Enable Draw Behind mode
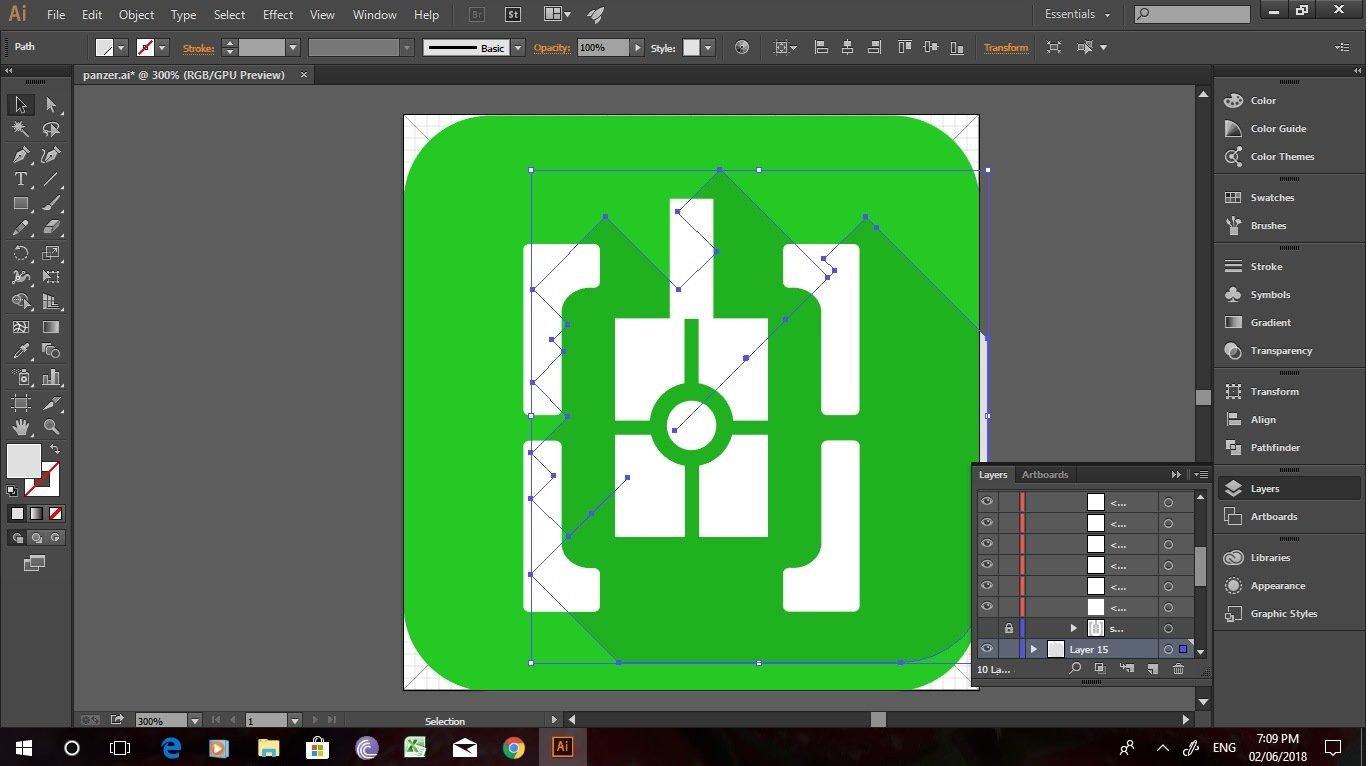This screenshot has height=766, width=1370. coord(36,537)
